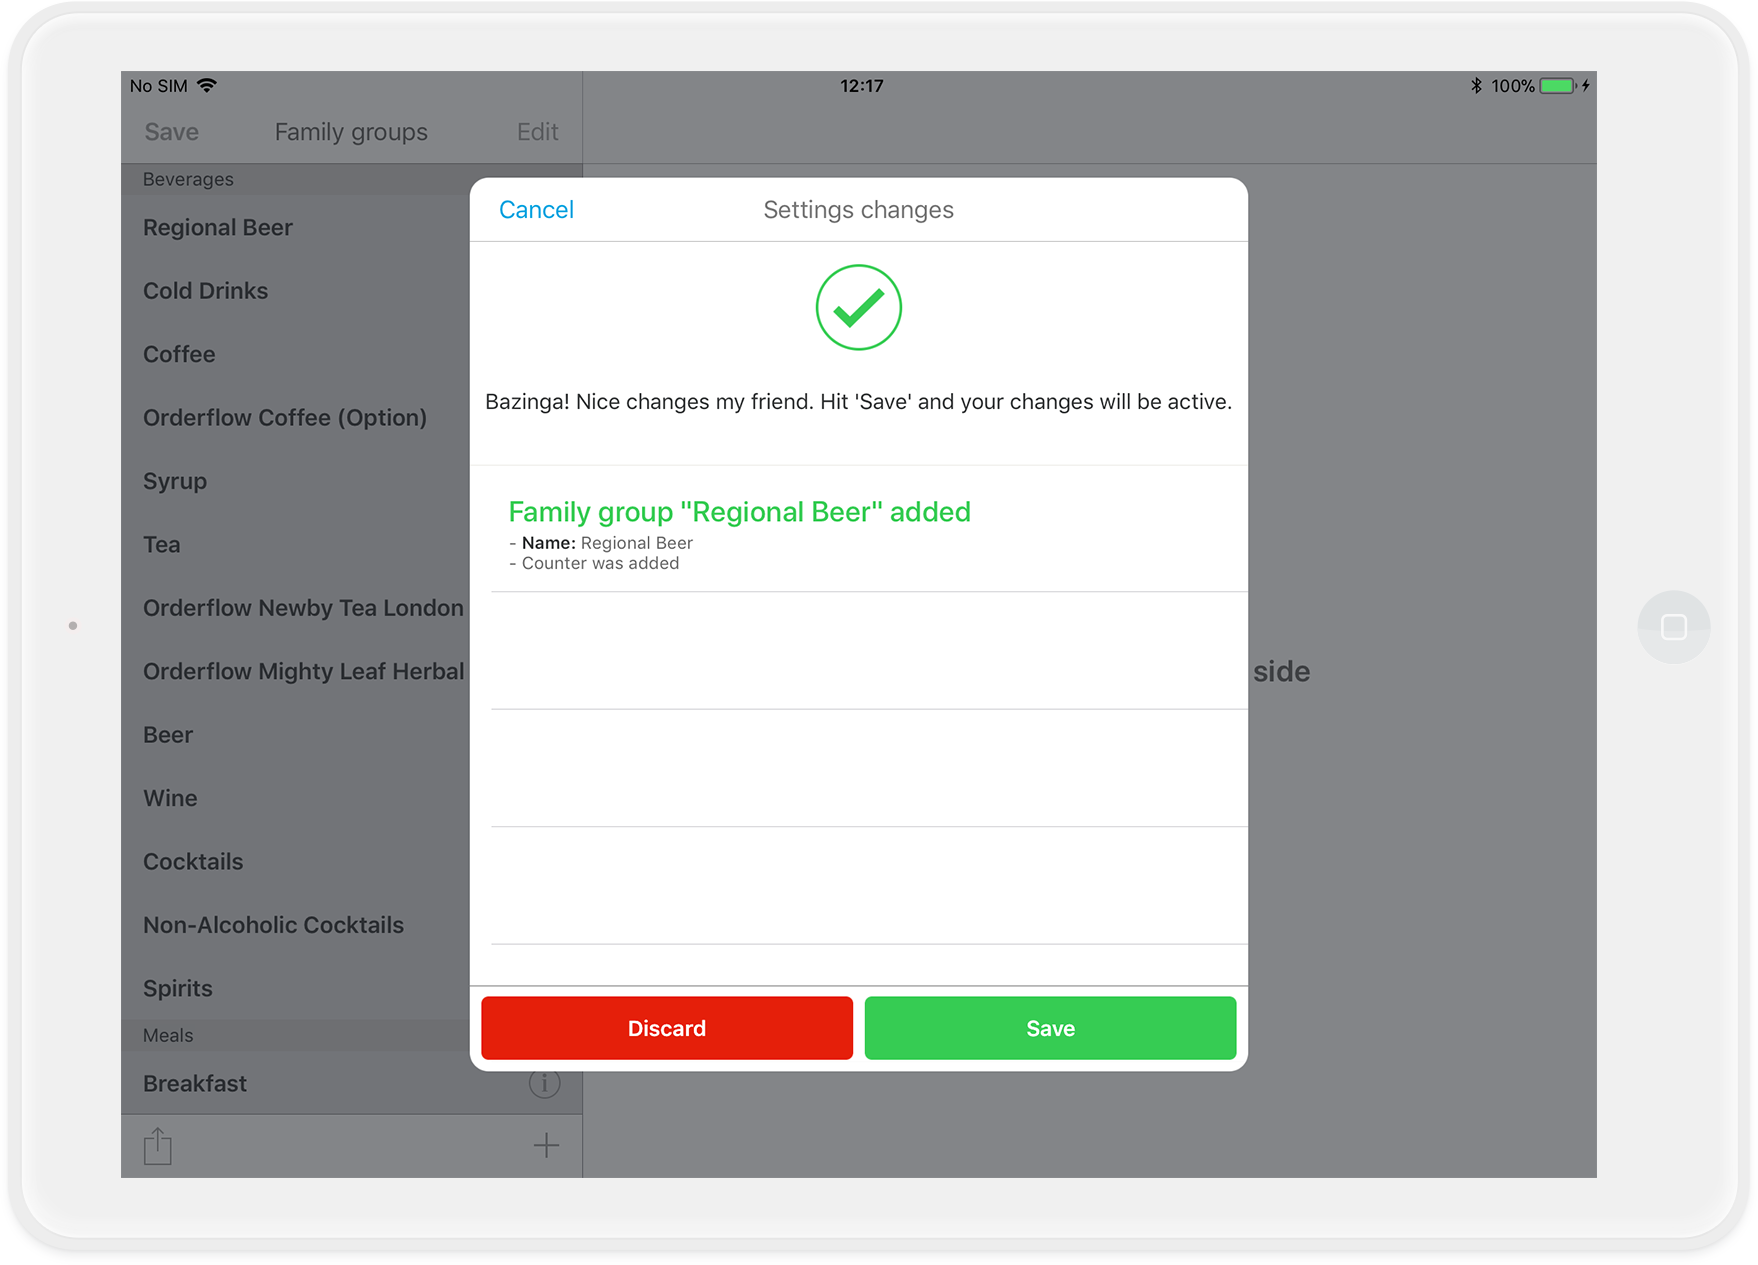Select Non-Alcoholic Cocktails family group
The image size is (1758, 1265).
click(x=296, y=925)
